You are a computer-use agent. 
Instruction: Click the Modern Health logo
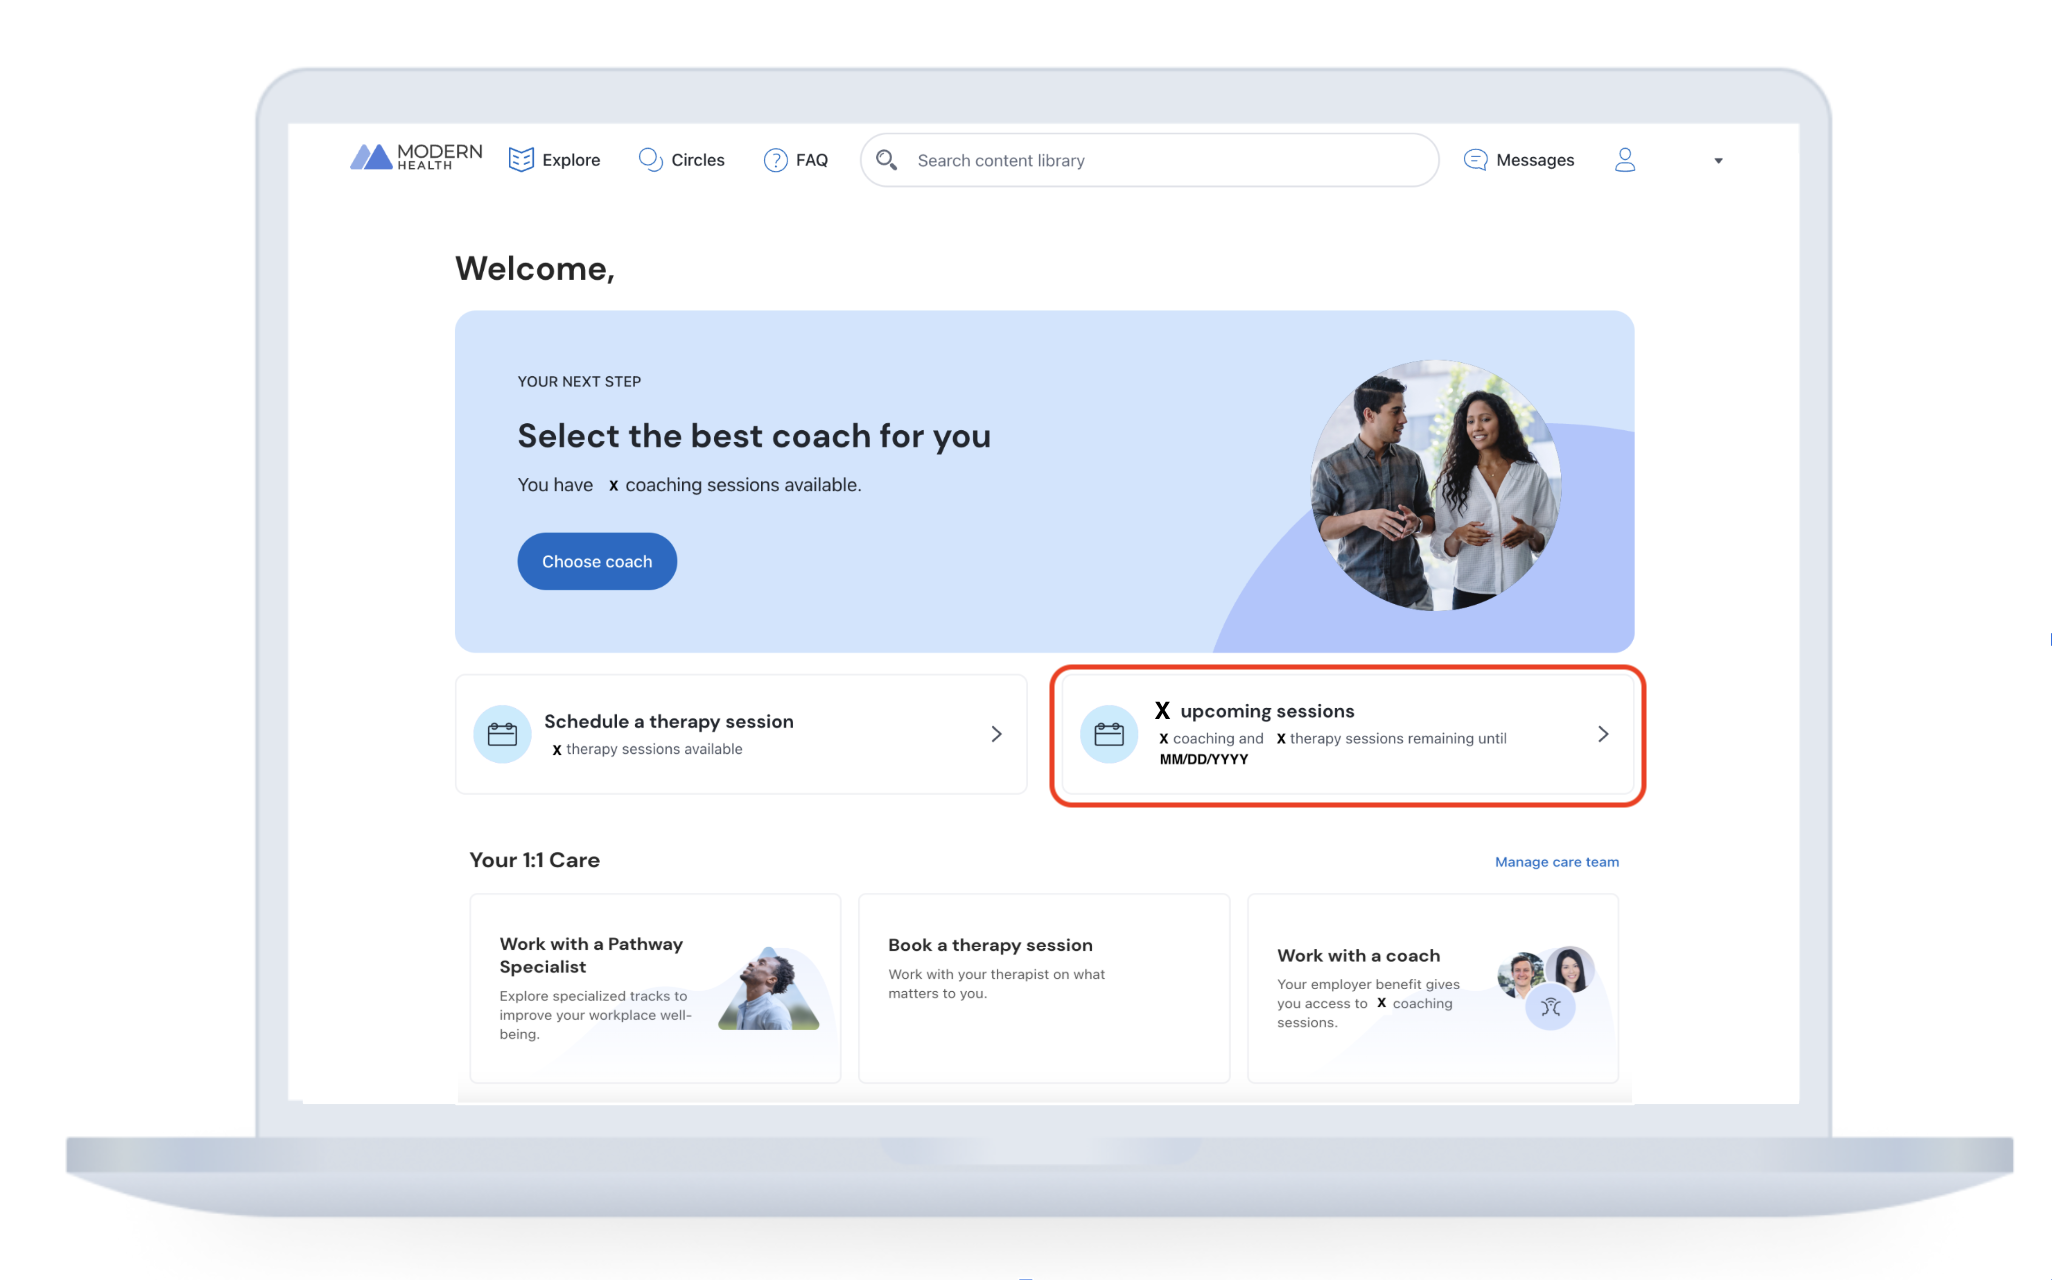tap(416, 157)
